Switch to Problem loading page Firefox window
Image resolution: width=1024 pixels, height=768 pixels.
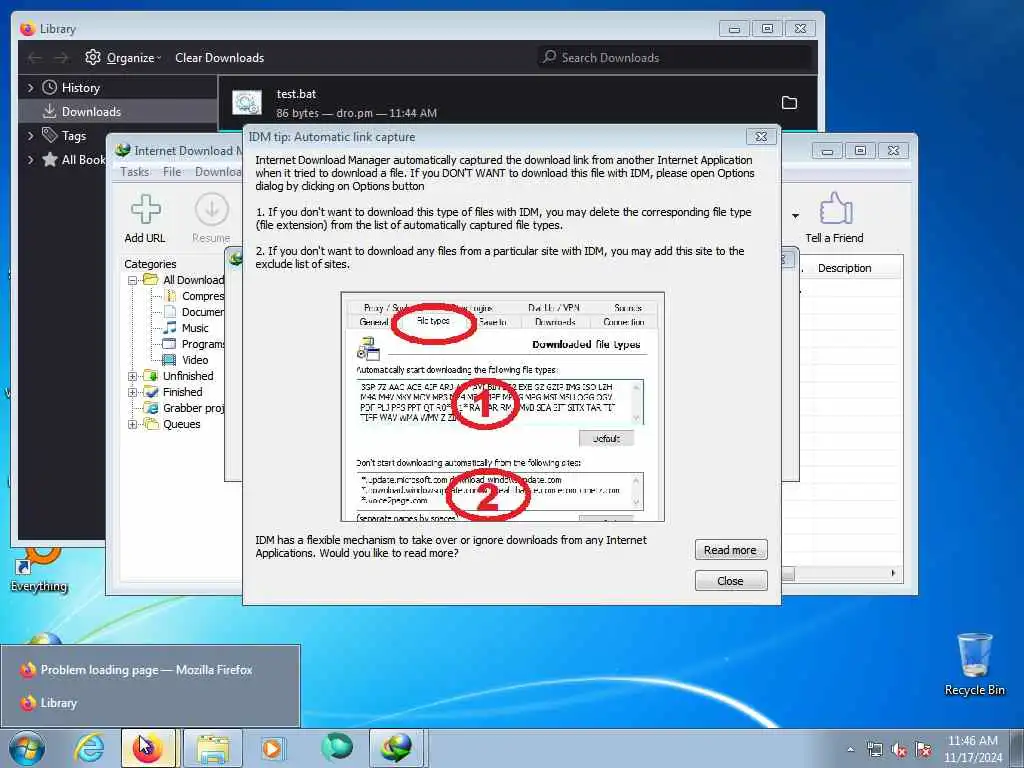point(150,669)
